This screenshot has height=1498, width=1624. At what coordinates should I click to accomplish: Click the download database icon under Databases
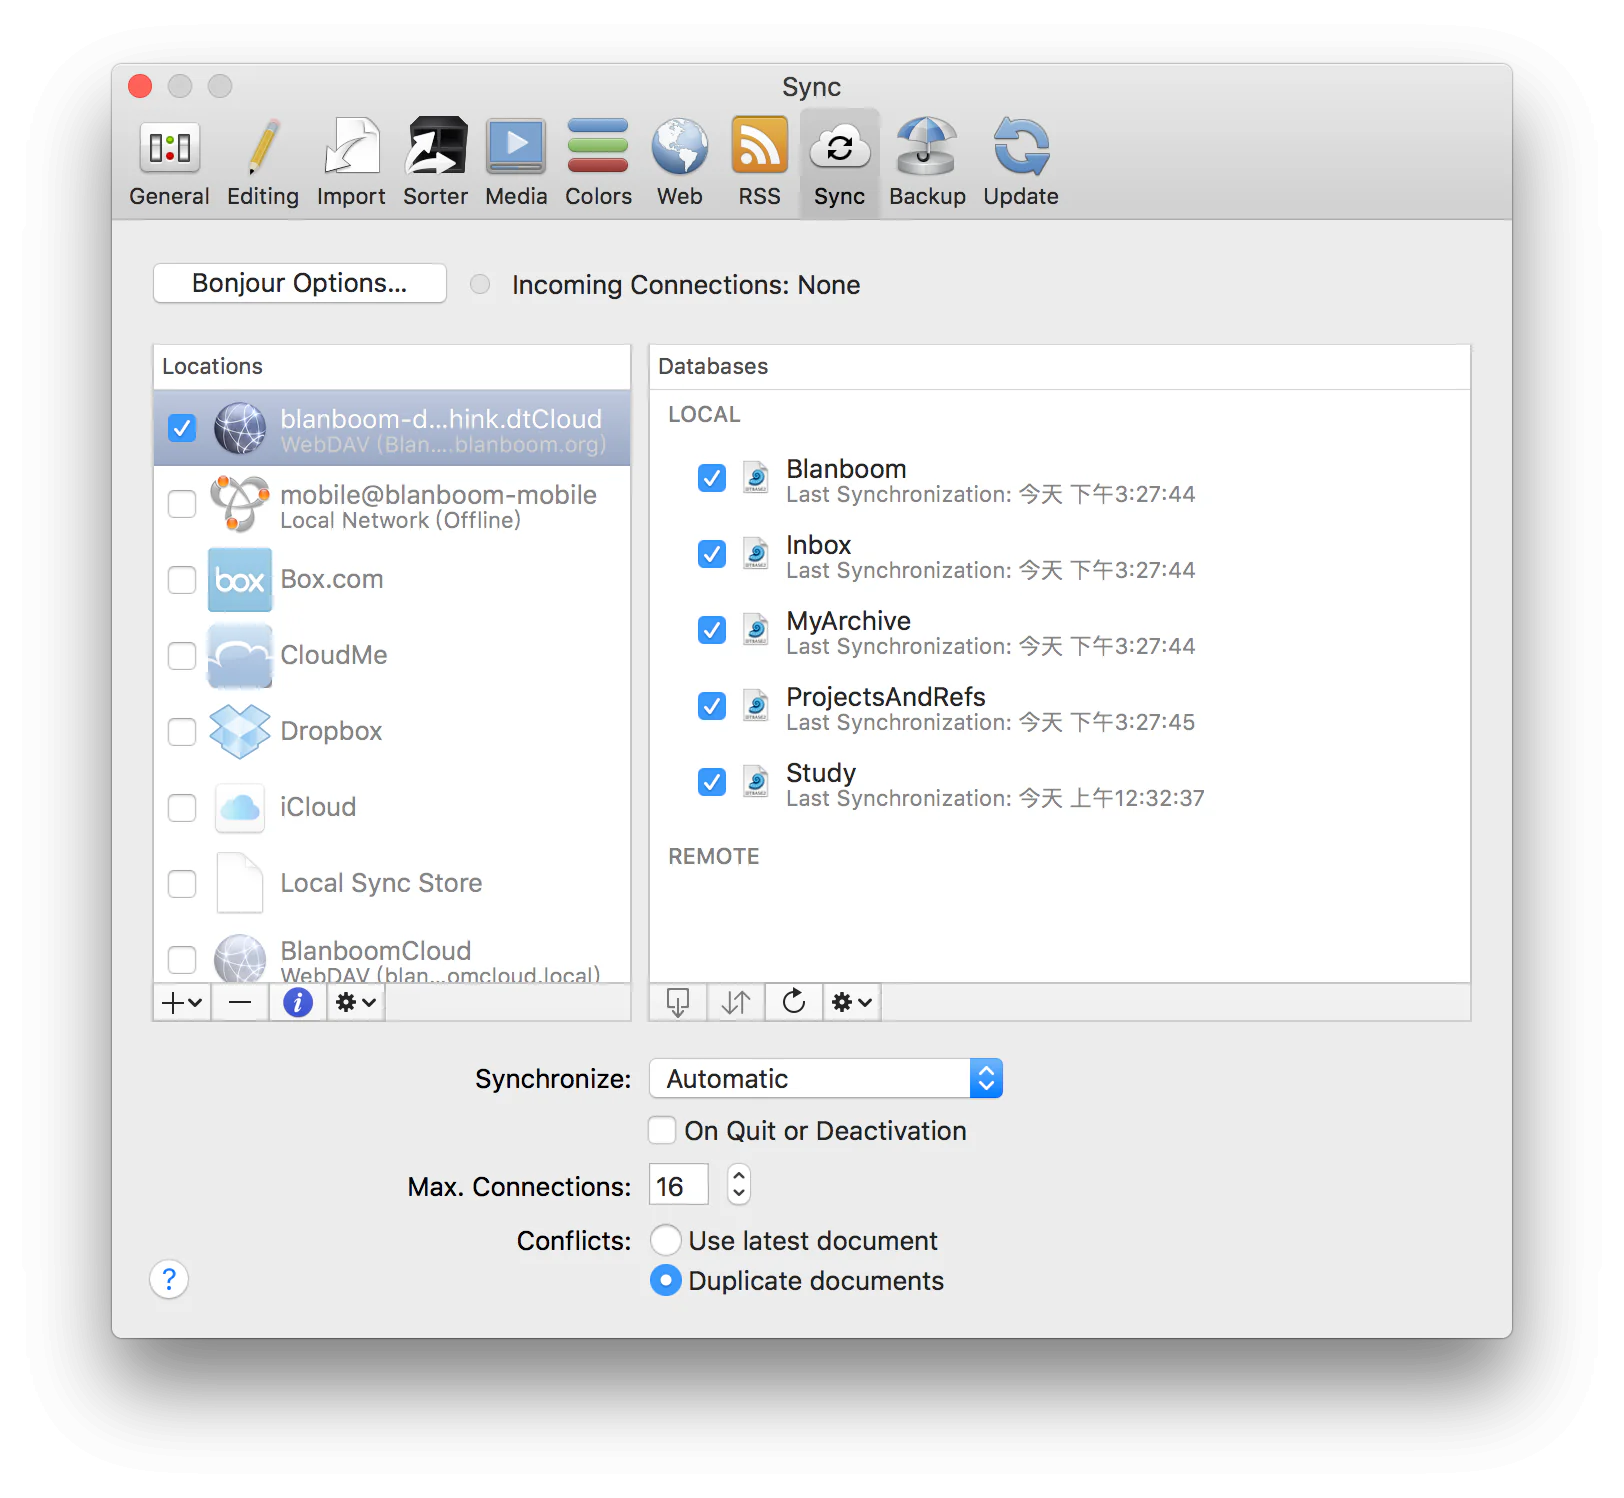coord(678,1002)
